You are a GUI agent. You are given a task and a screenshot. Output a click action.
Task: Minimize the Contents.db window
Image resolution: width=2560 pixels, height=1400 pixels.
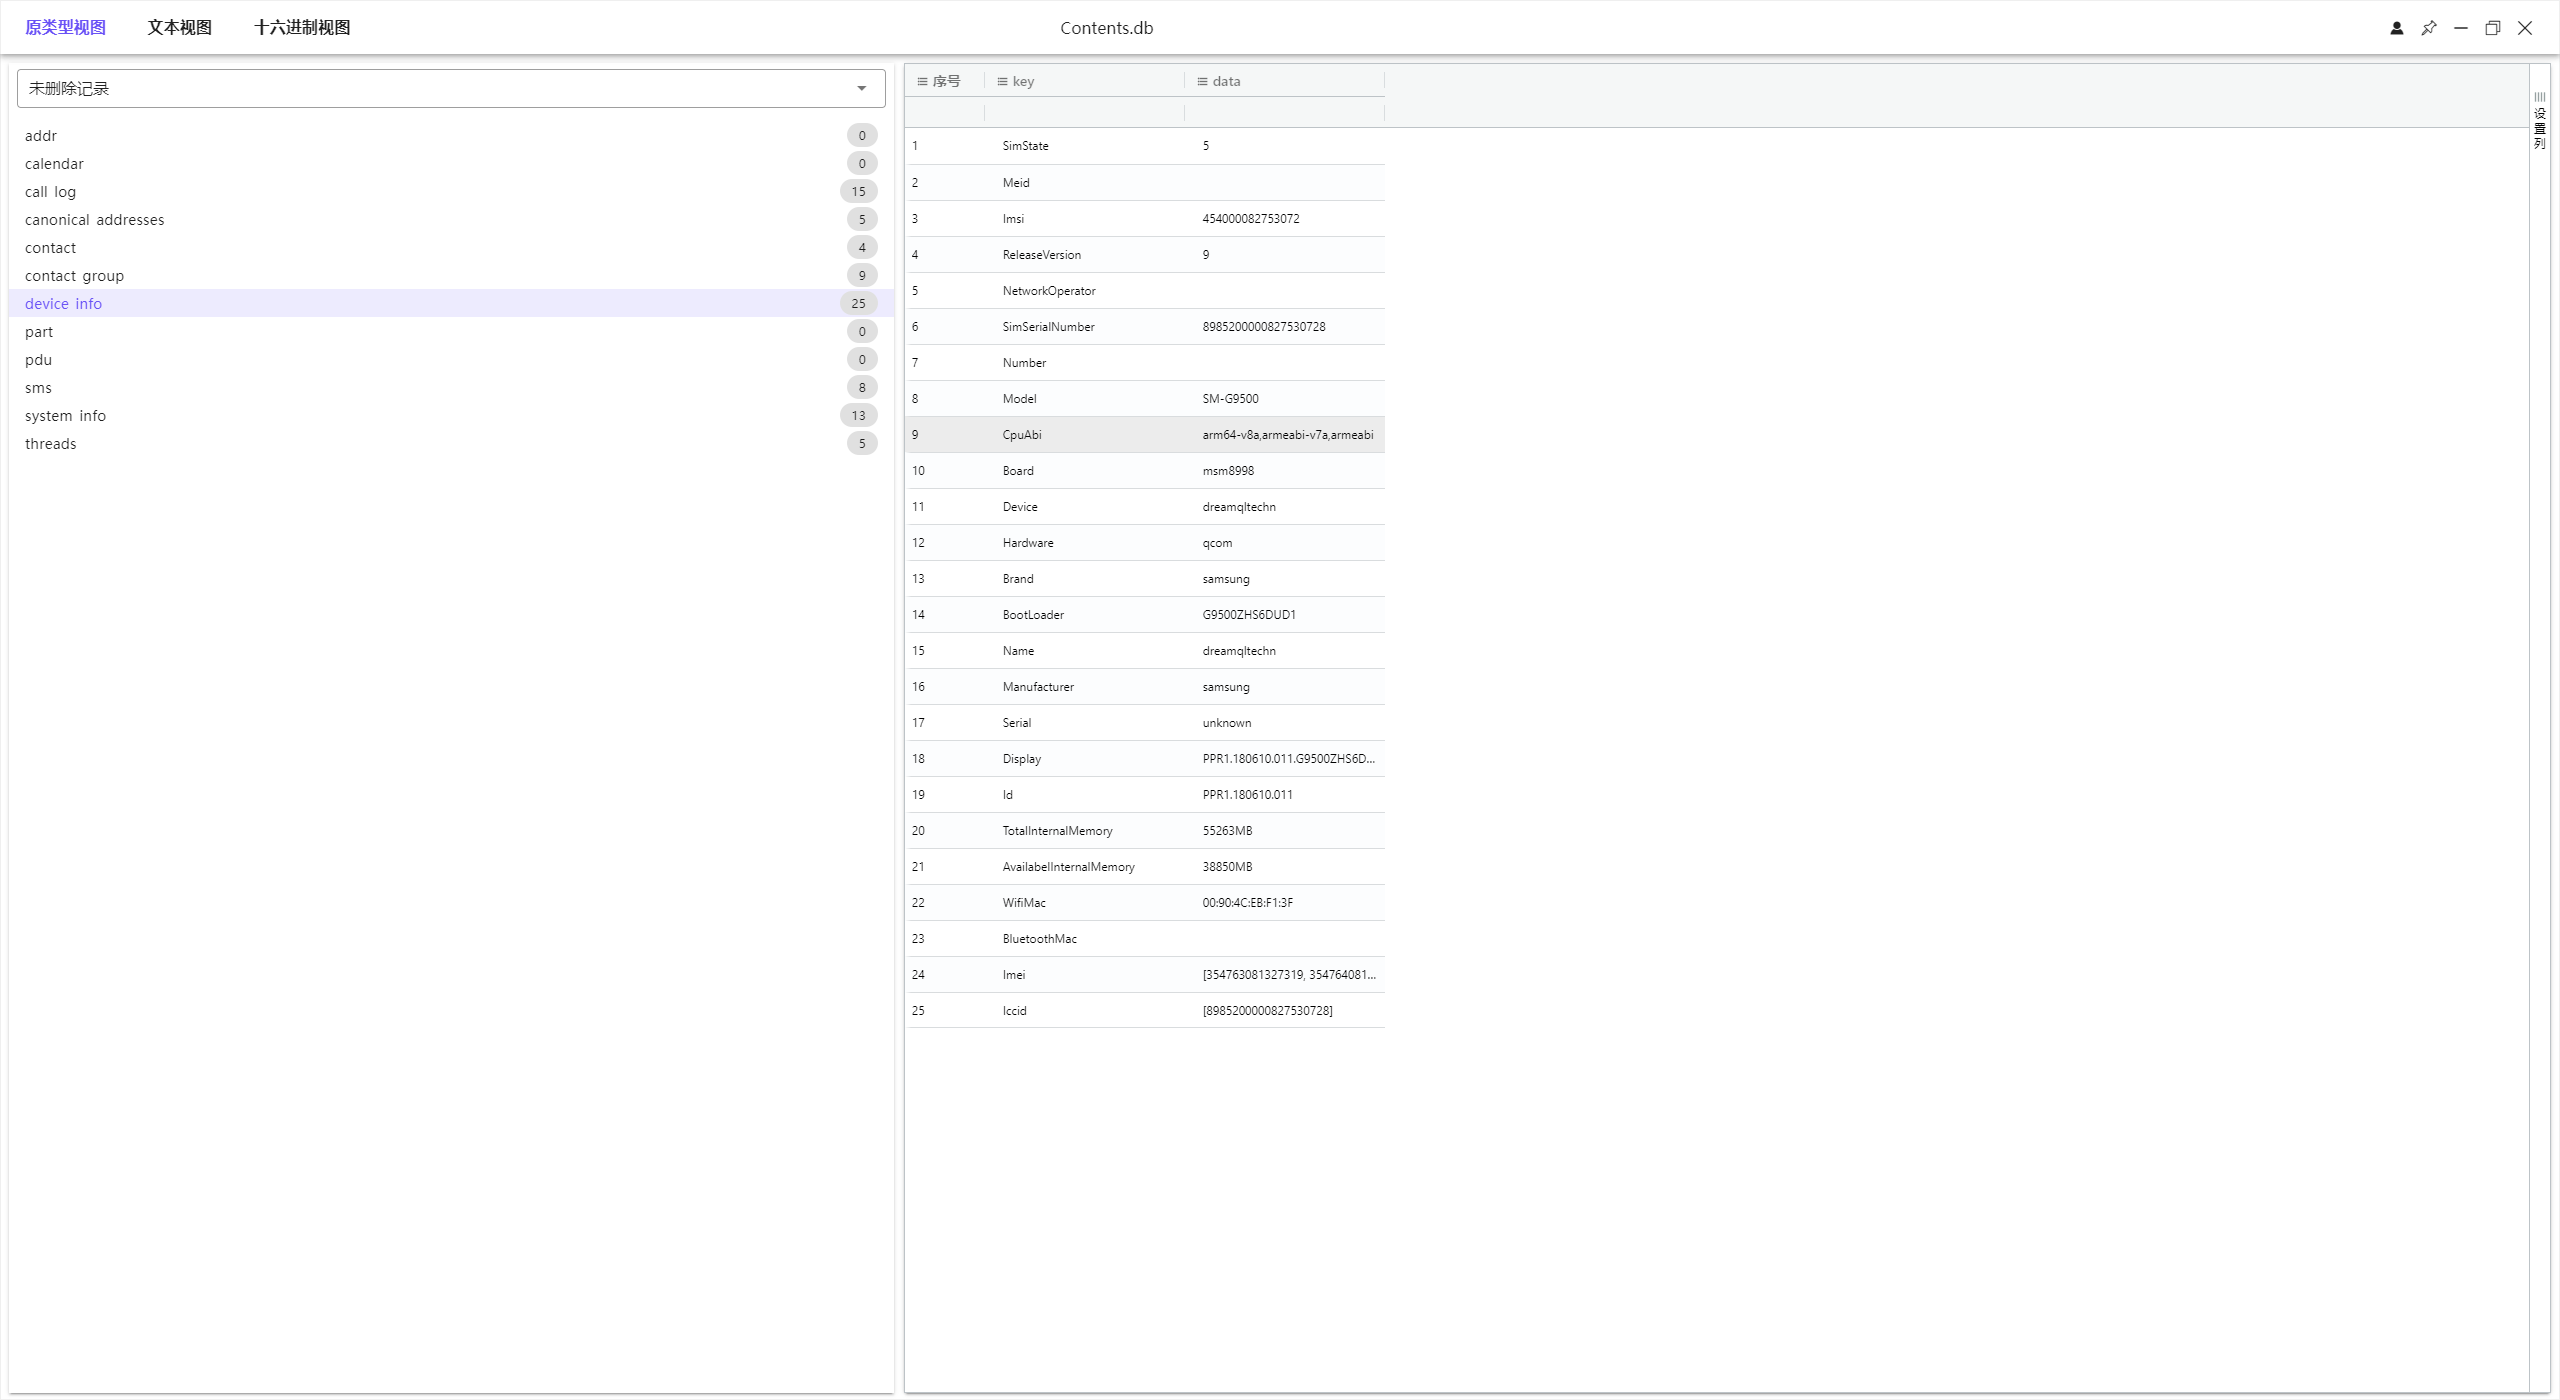point(2460,28)
